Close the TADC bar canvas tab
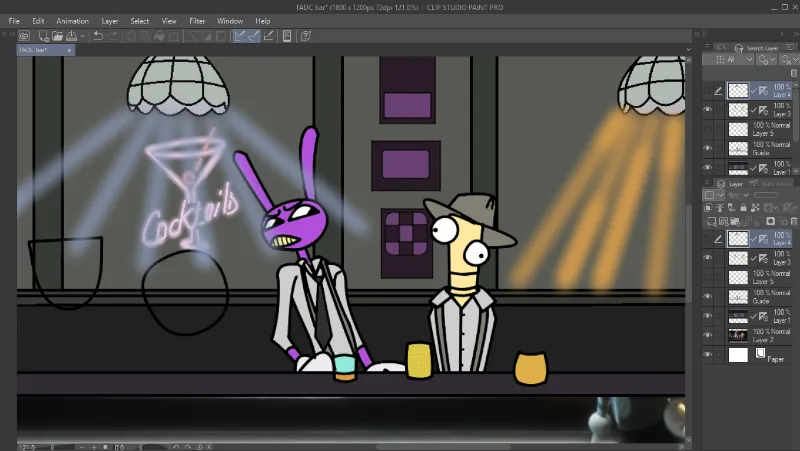The width and height of the screenshot is (800, 451). [69, 50]
